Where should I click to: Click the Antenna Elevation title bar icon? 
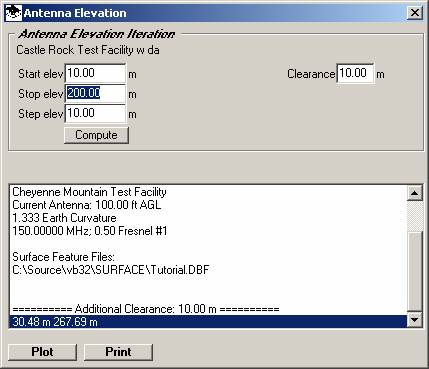[x=14, y=13]
